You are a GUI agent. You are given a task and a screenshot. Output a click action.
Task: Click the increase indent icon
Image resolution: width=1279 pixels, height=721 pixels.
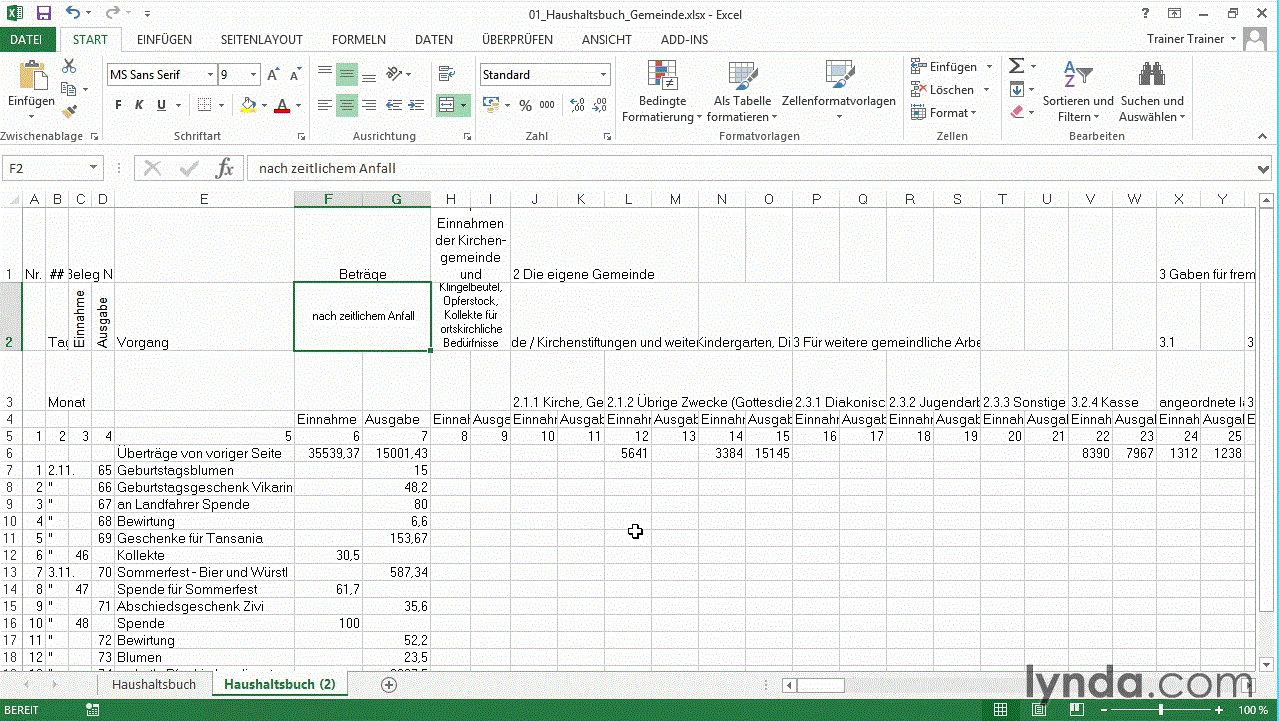pyautogui.click(x=414, y=105)
